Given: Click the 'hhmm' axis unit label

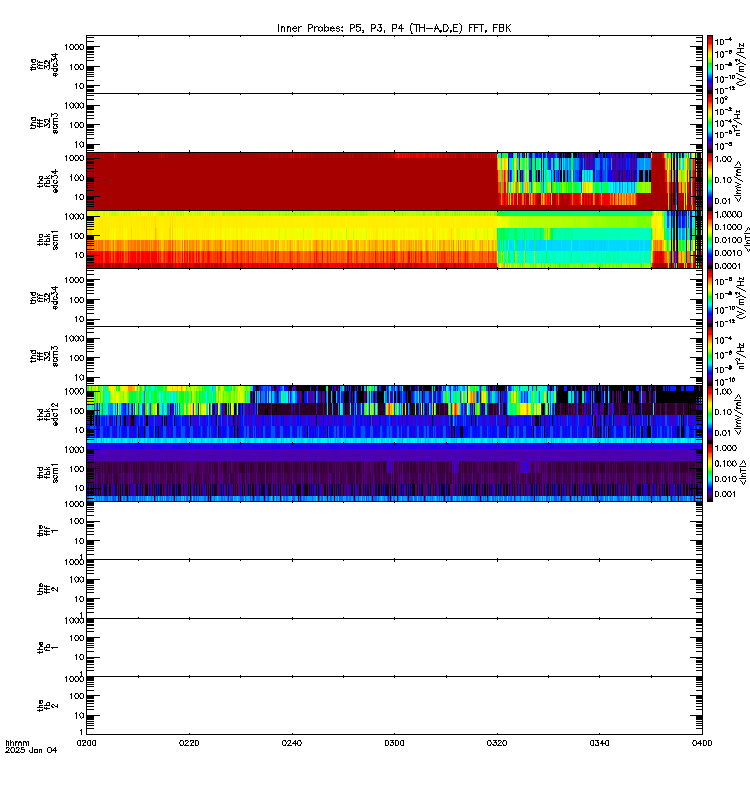Looking at the screenshot, I should [17, 743].
